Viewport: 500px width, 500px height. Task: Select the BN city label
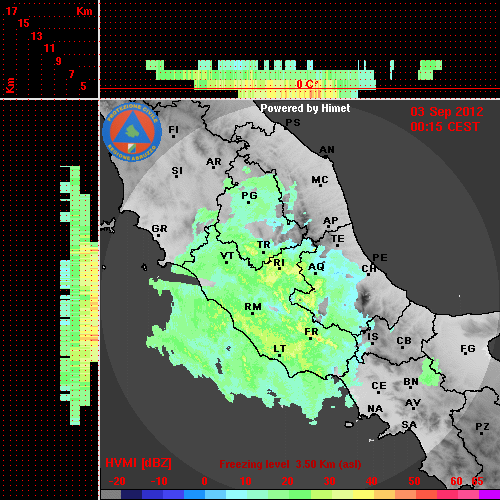point(411,382)
